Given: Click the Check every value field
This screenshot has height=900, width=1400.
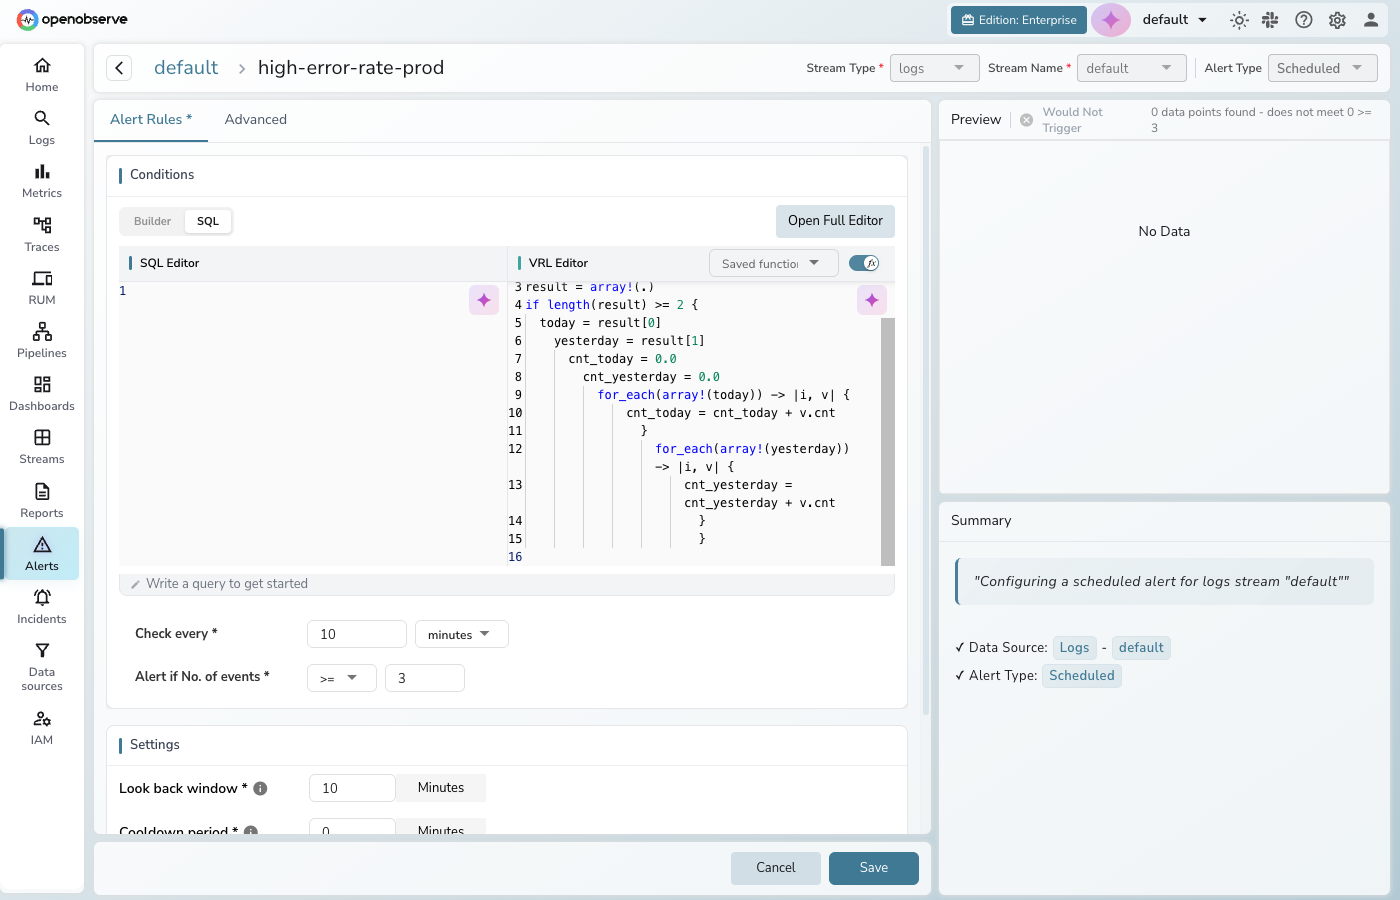Looking at the screenshot, I should 357,634.
